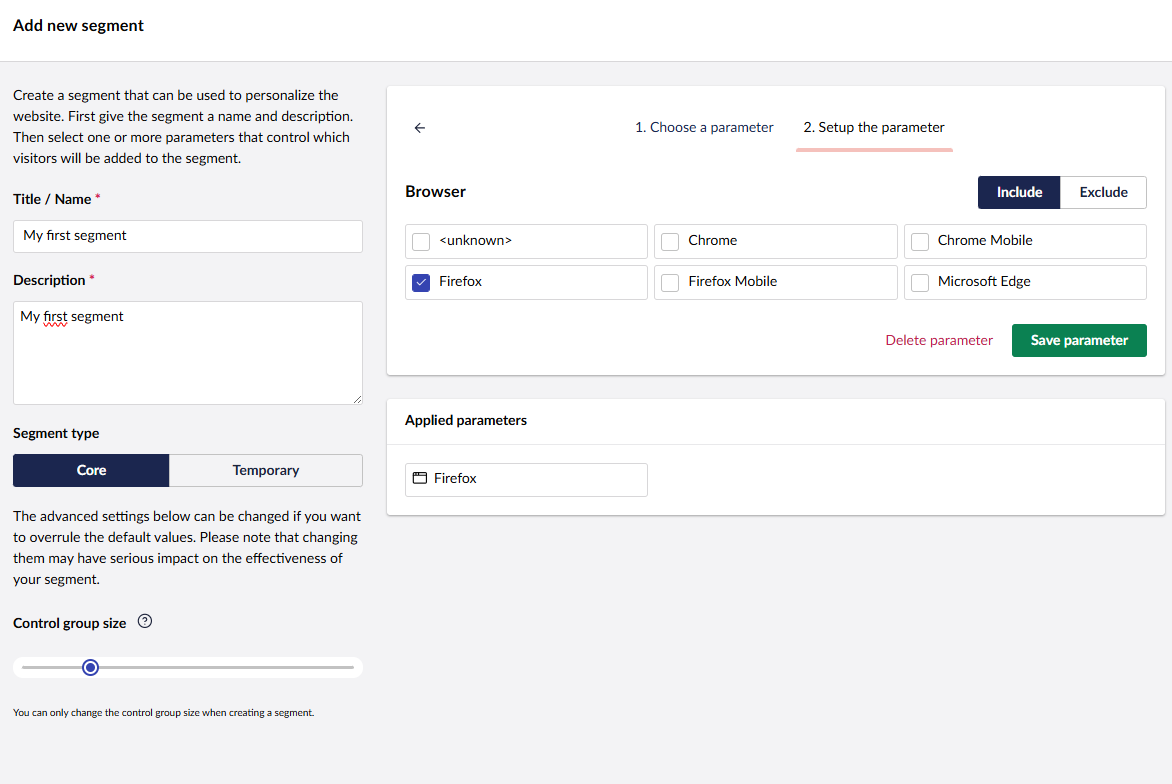The width and height of the screenshot is (1172, 784).
Task: Click the Title / Name input field
Action: pyautogui.click(x=188, y=236)
